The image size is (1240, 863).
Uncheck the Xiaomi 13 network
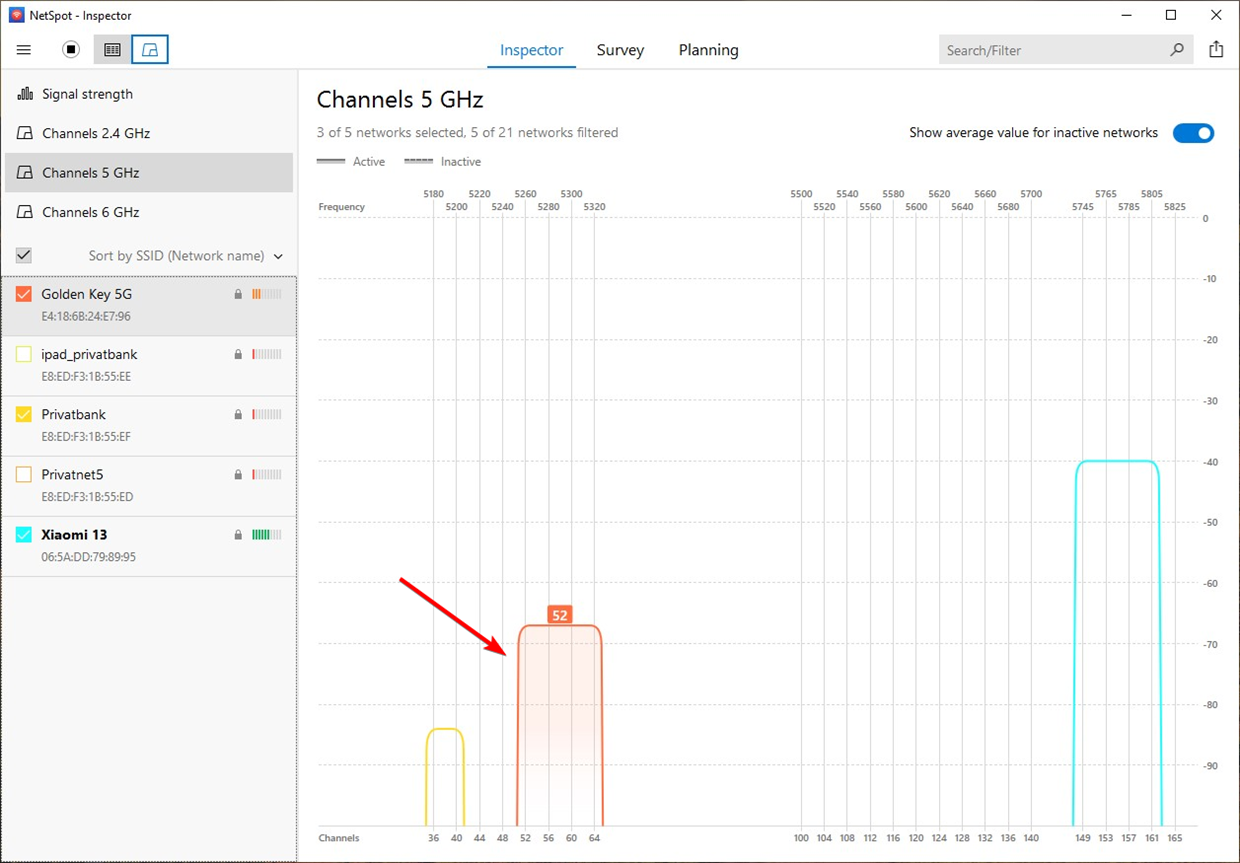tap(23, 534)
